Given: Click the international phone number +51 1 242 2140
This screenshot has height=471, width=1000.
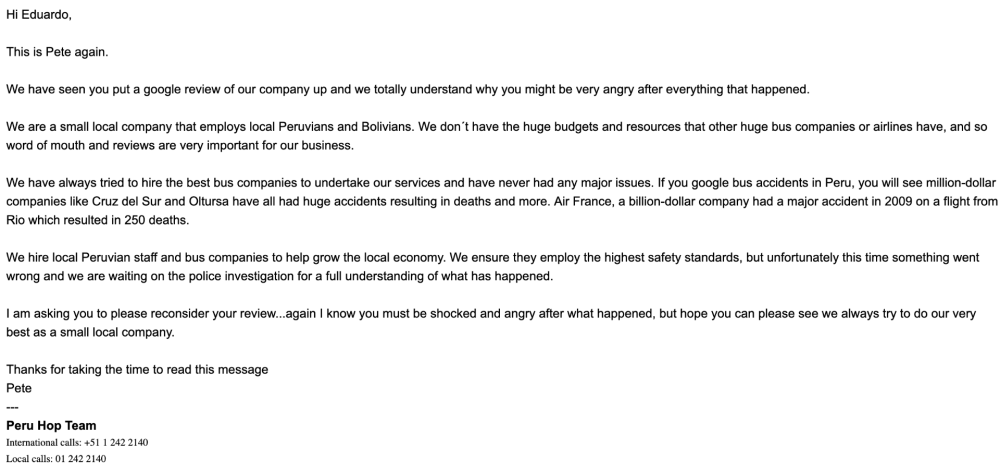Looking at the screenshot, I should (x=112, y=442).
